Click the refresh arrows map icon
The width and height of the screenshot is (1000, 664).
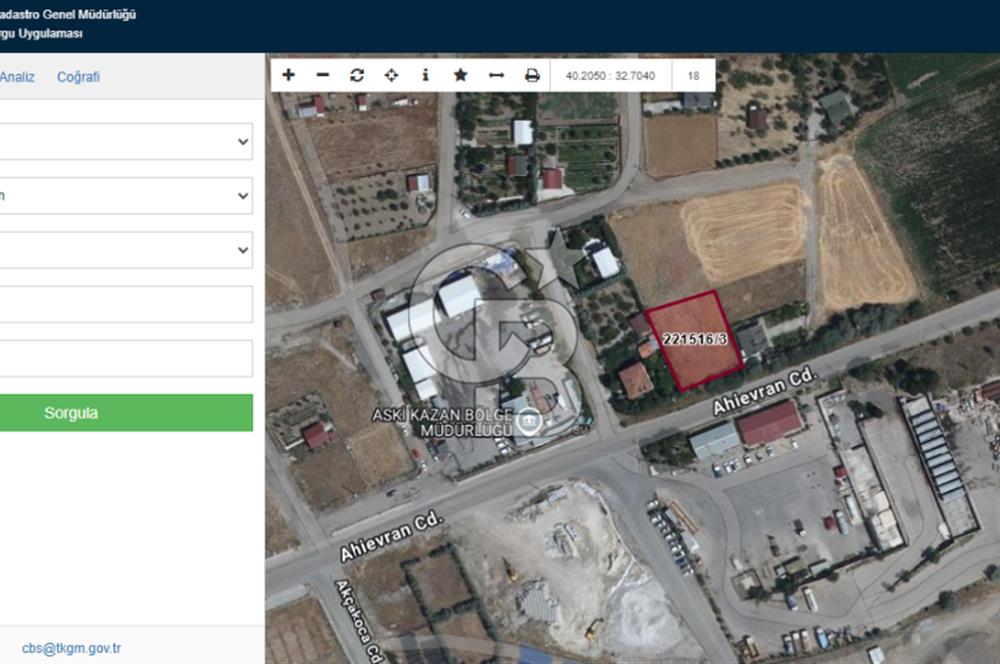tap(357, 75)
